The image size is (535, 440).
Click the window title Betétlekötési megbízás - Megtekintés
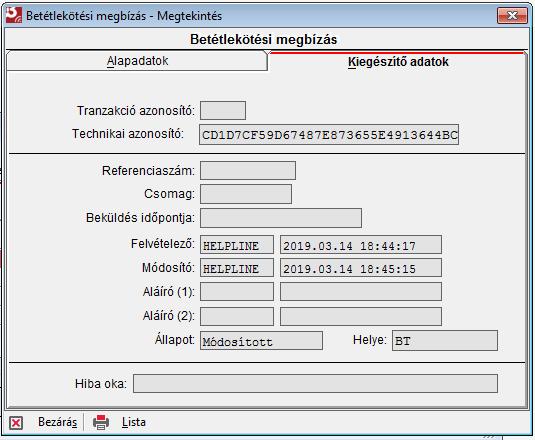tap(124, 16)
